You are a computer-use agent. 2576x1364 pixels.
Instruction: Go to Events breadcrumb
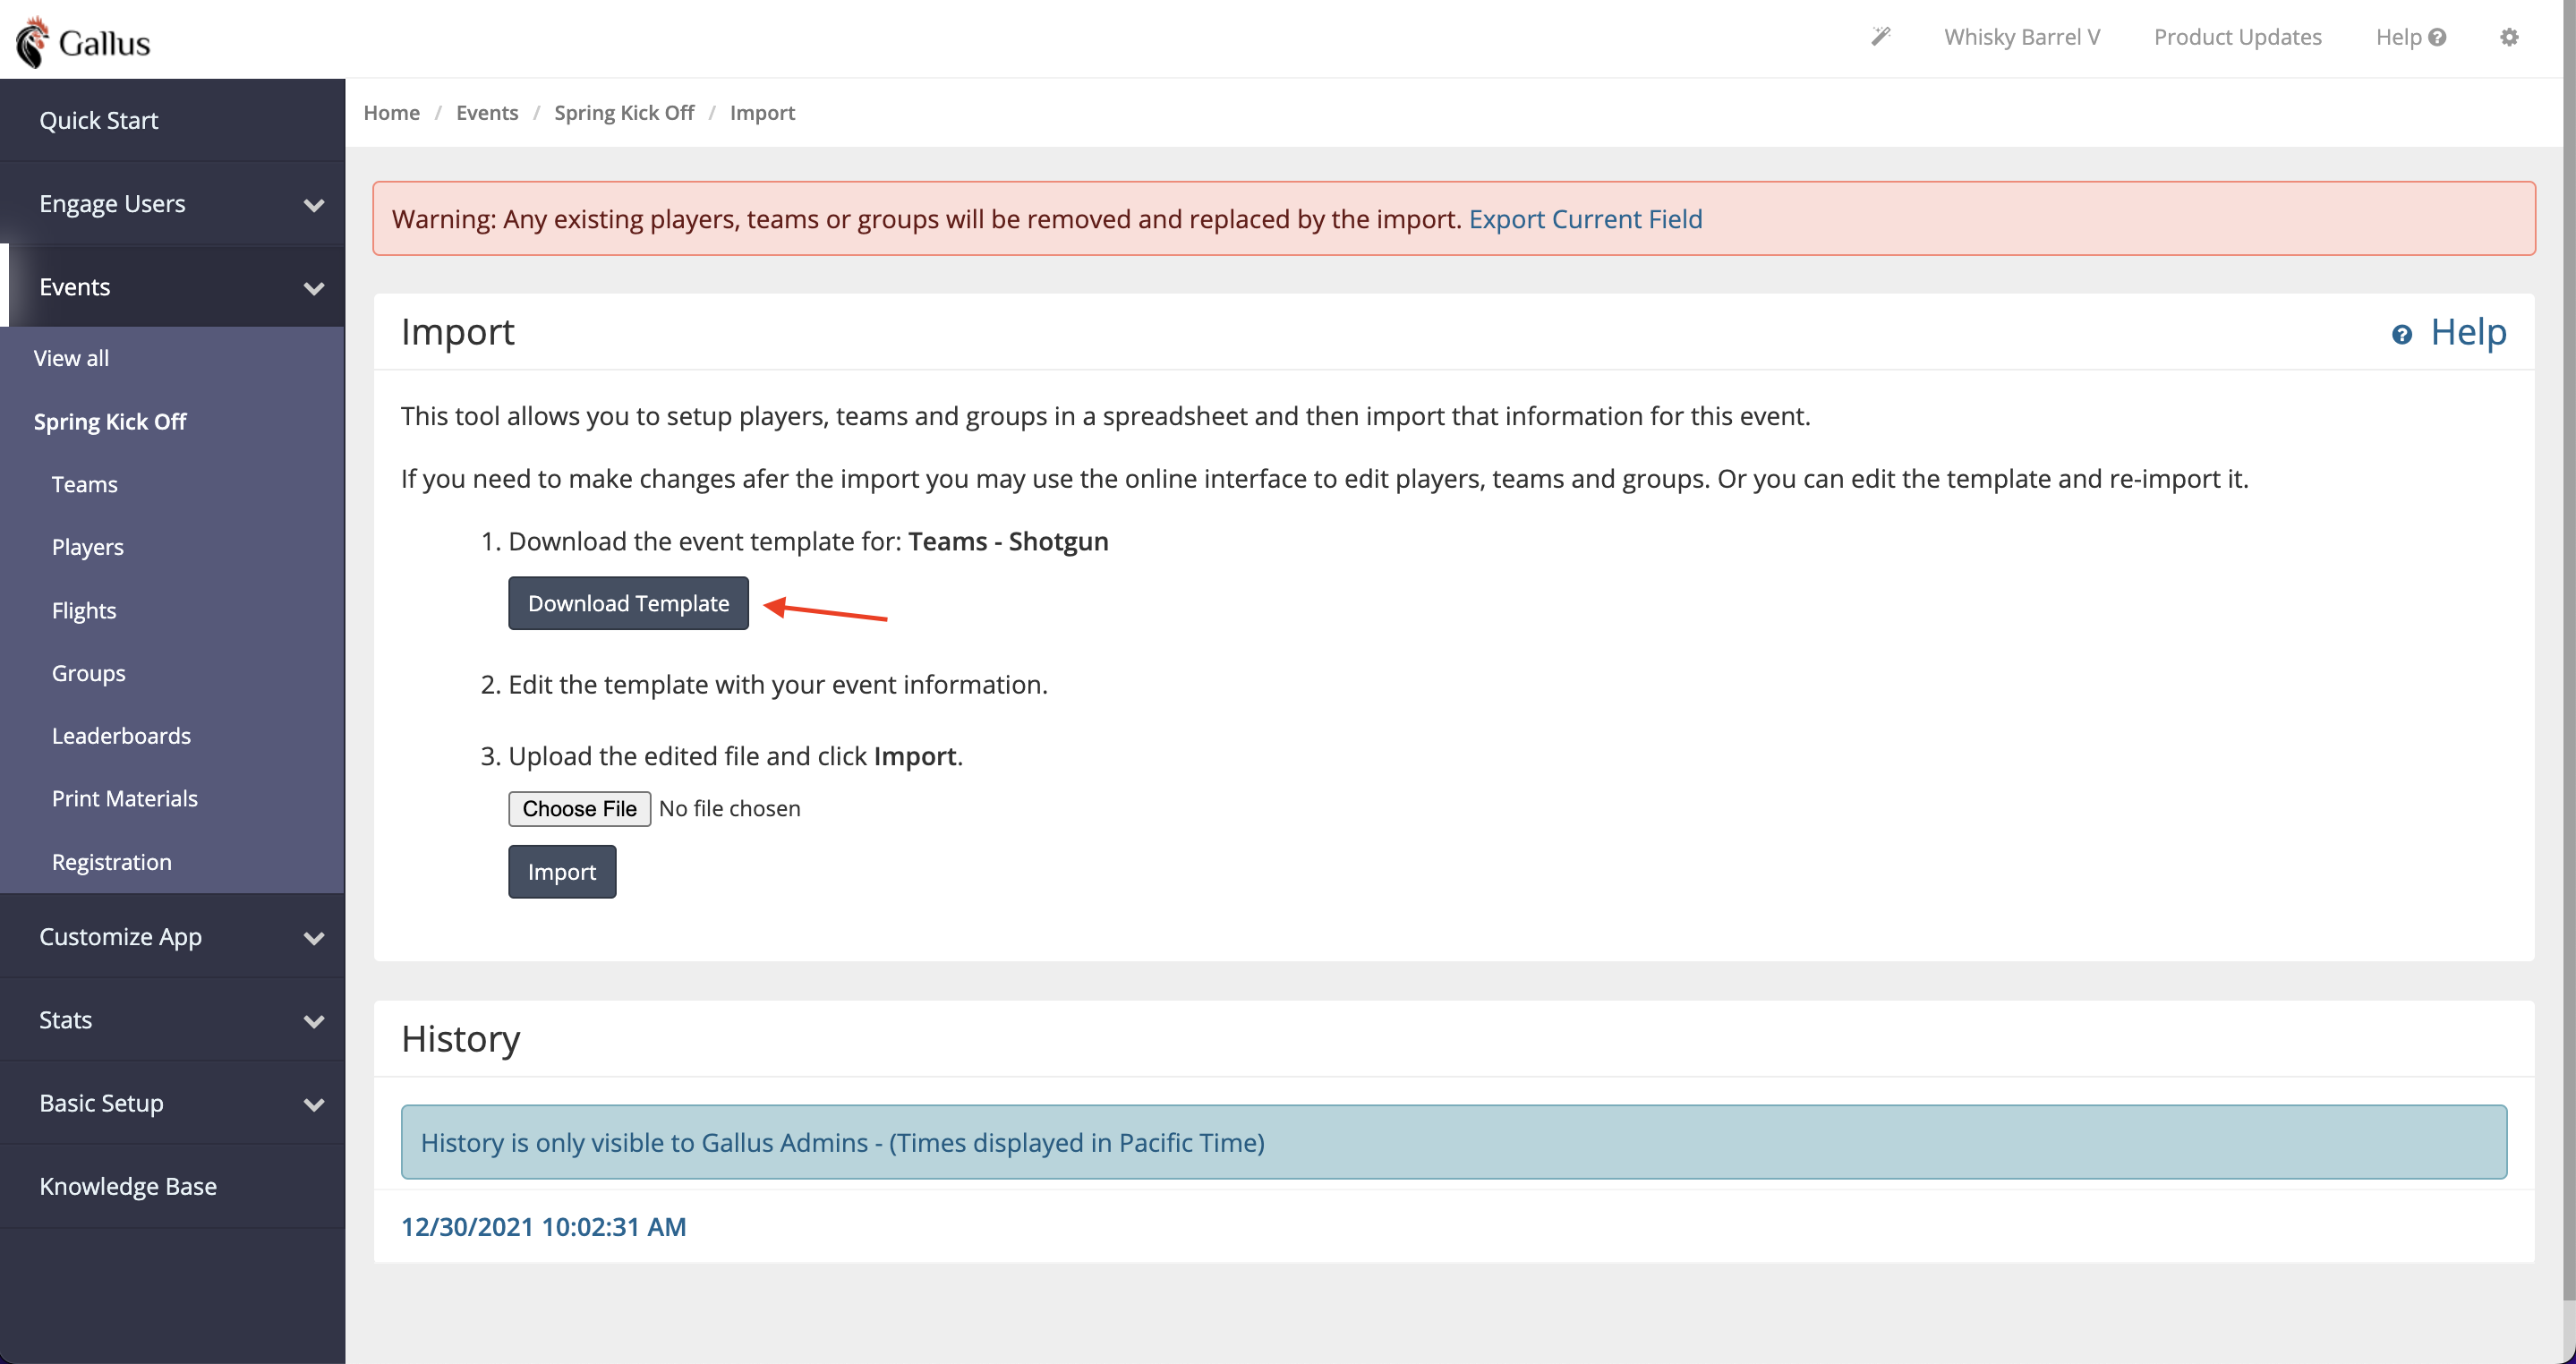487,112
